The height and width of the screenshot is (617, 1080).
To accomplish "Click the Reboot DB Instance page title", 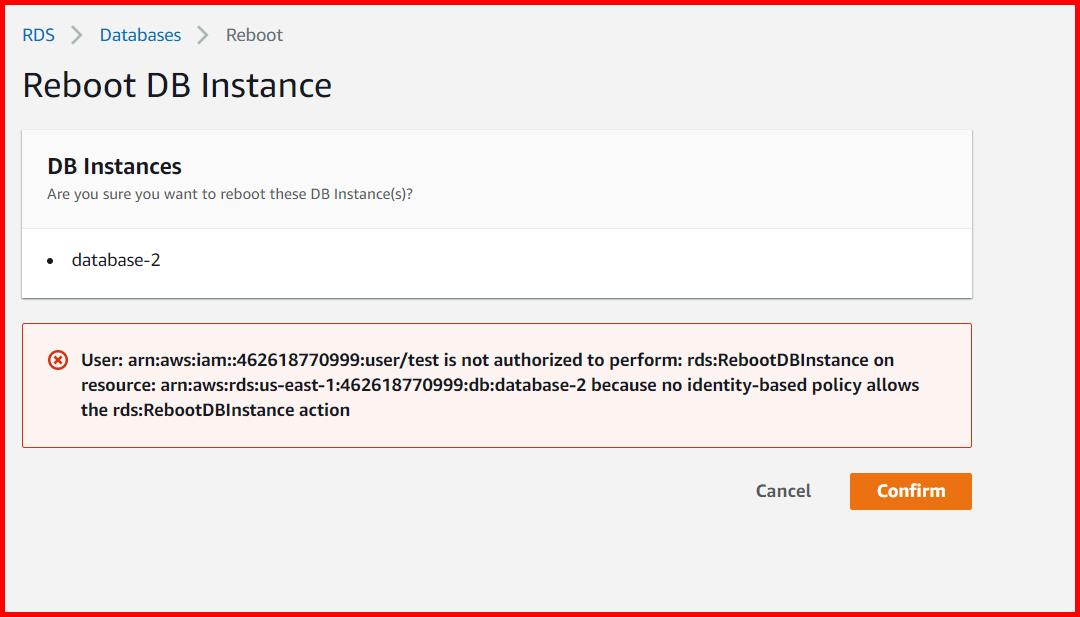I will pos(176,86).
